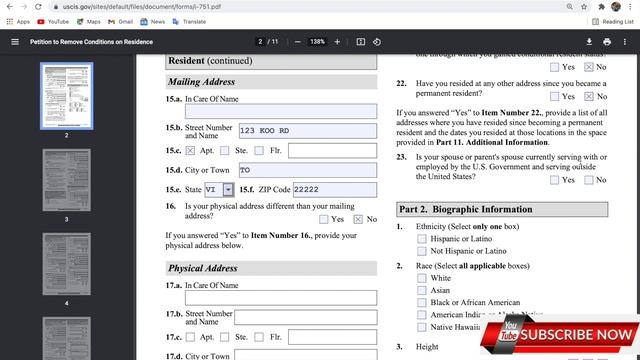Click the 15.c unit number field
This screenshot has height=360, width=640.
(332, 150)
